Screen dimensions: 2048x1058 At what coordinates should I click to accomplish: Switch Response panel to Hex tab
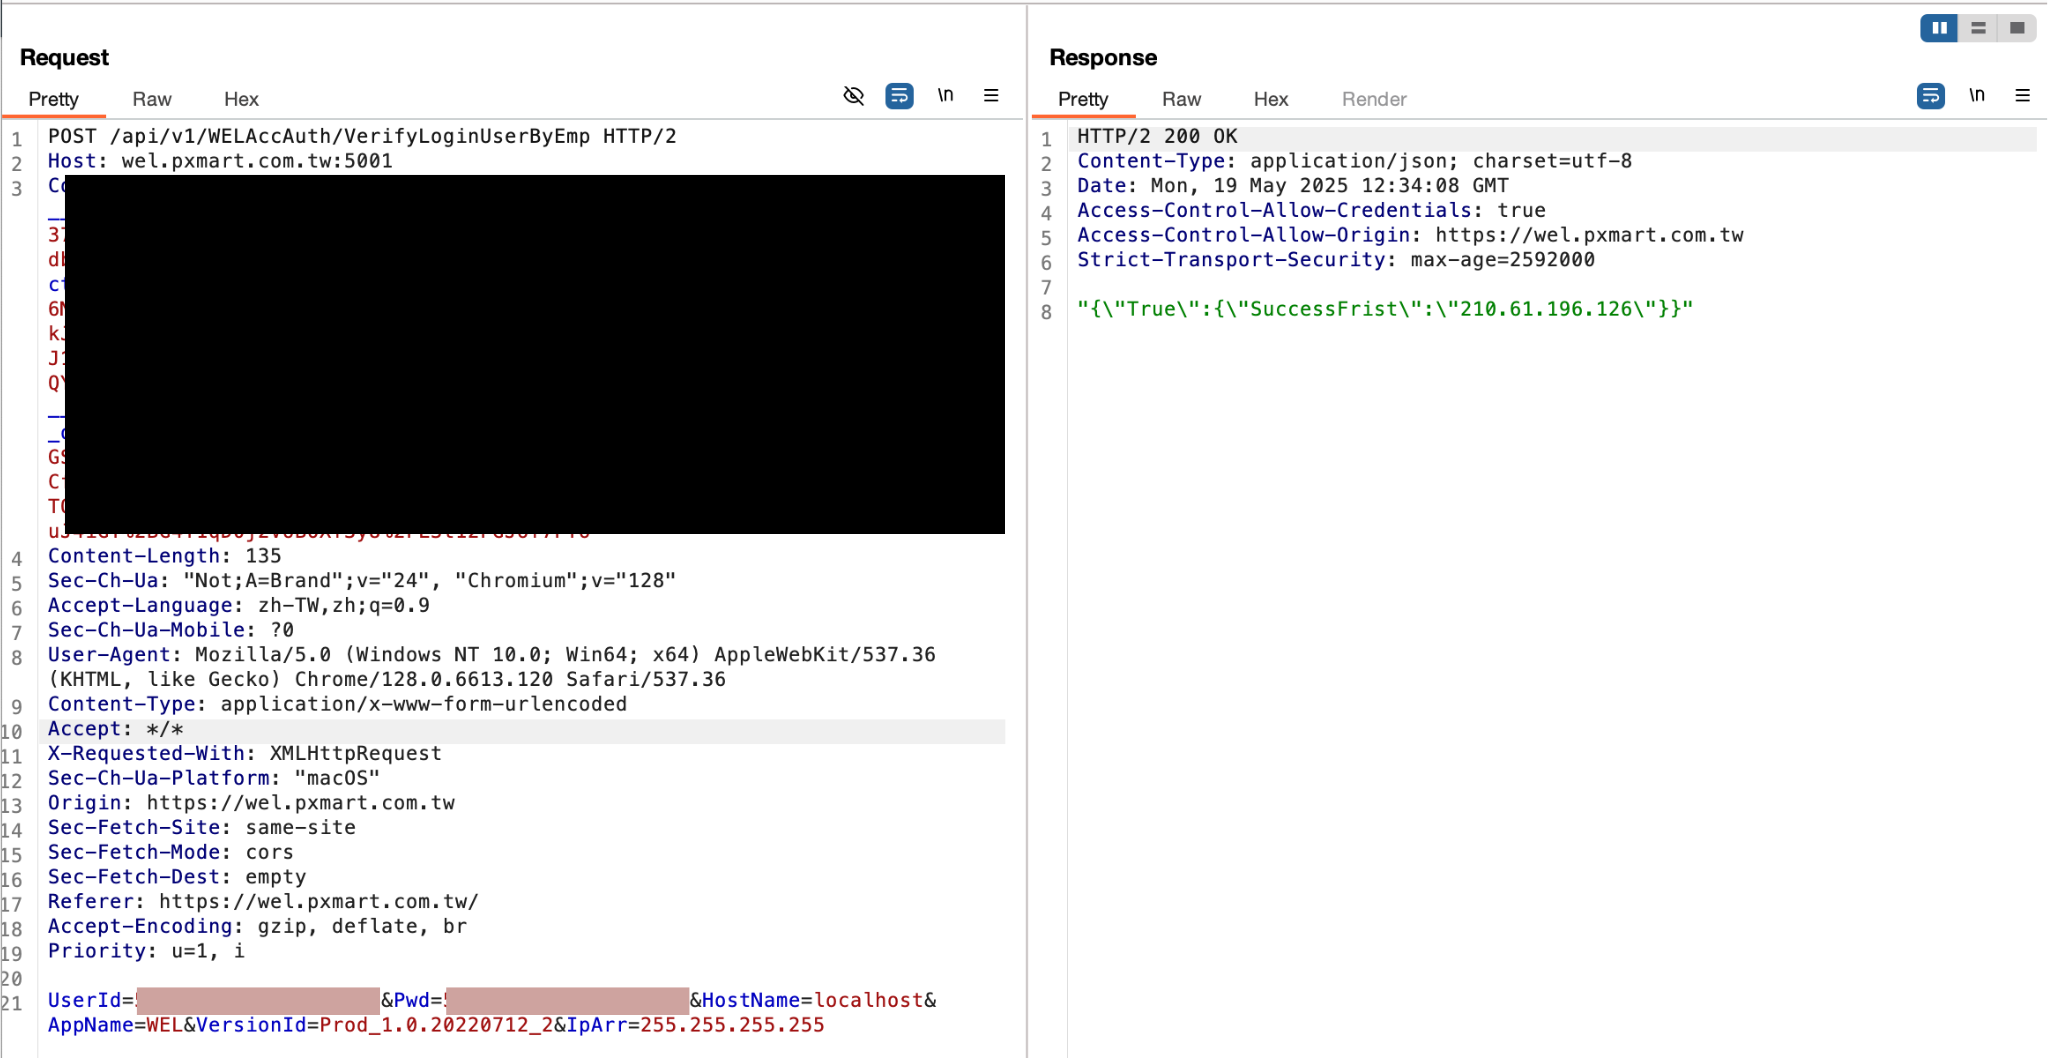pos(1271,99)
